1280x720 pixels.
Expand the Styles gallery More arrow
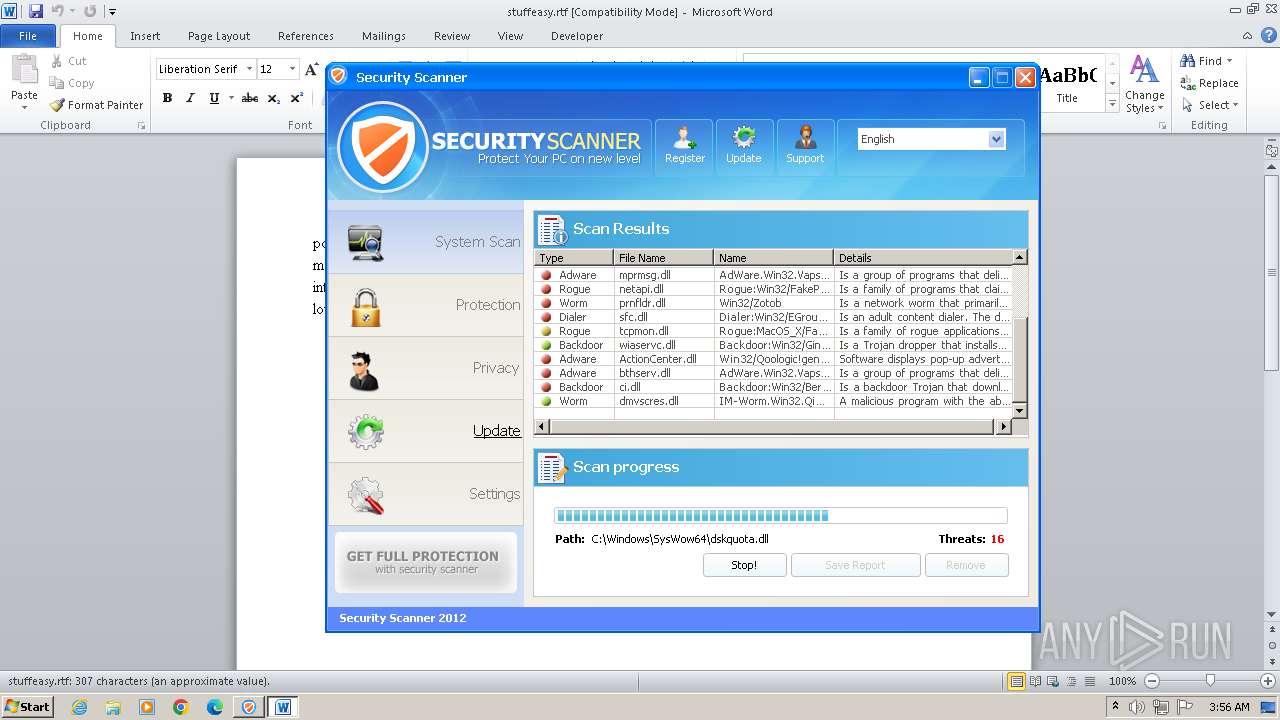pos(1112,104)
